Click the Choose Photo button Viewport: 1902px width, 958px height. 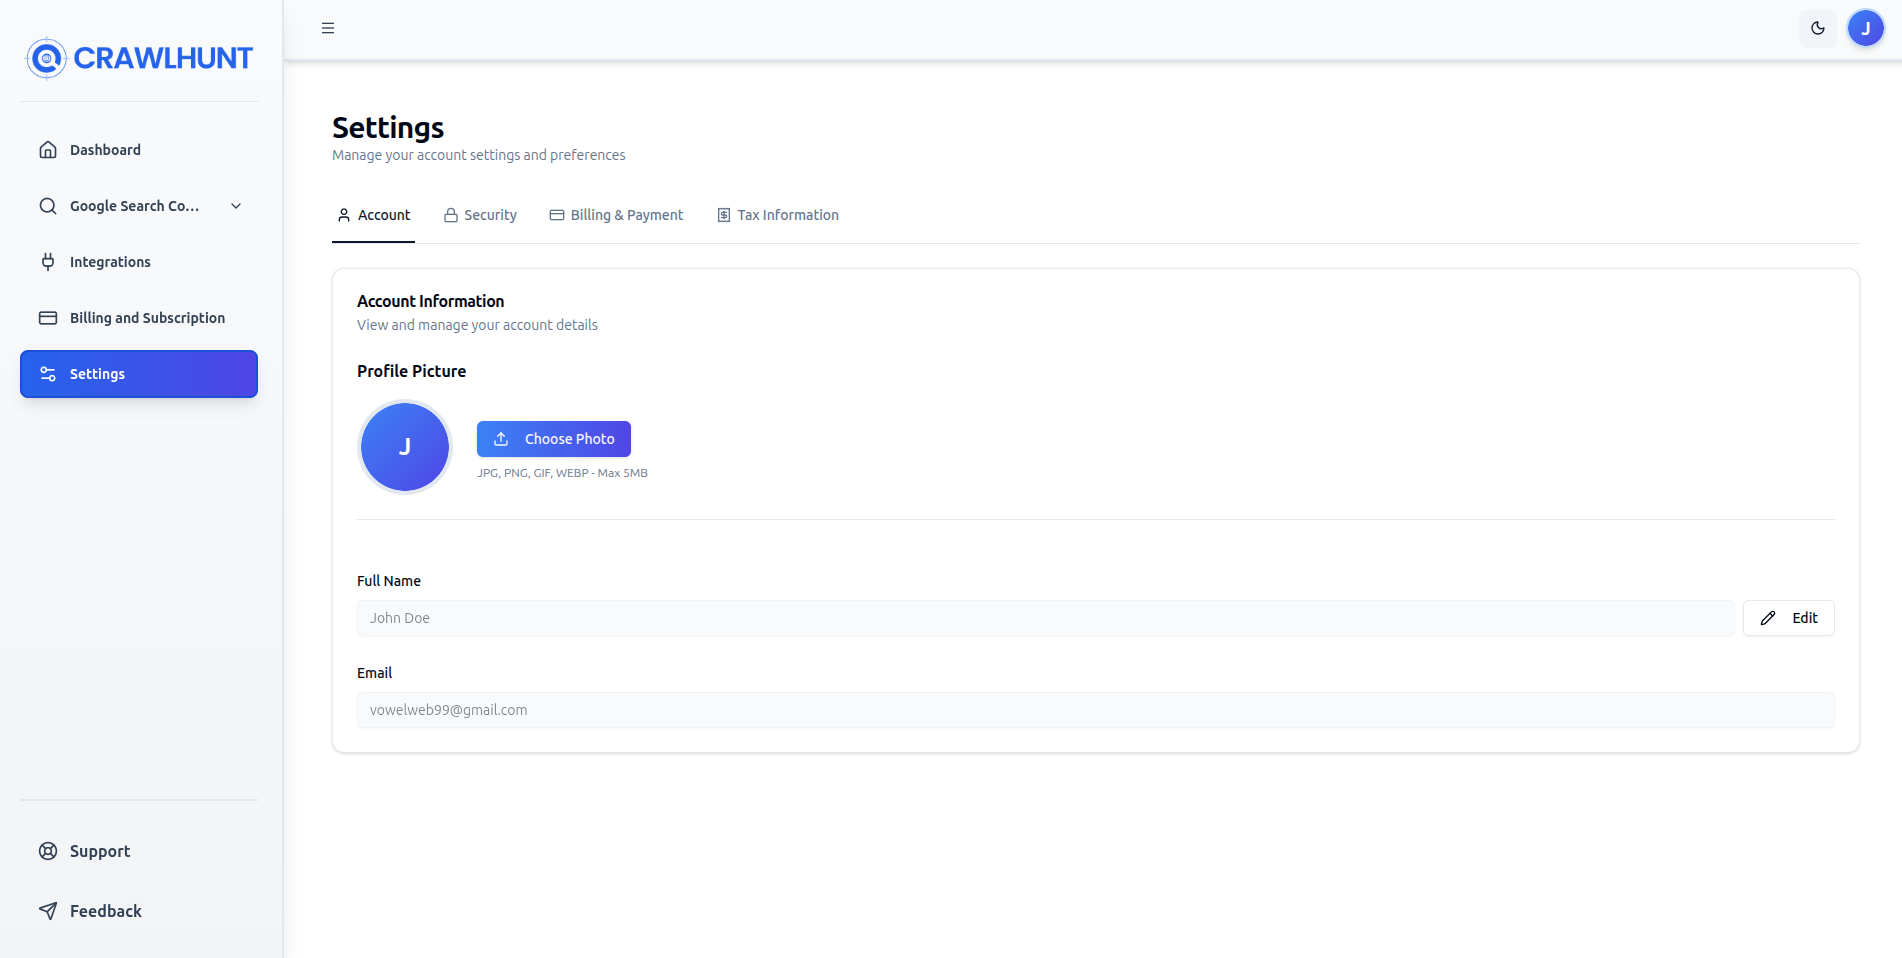pos(553,439)
